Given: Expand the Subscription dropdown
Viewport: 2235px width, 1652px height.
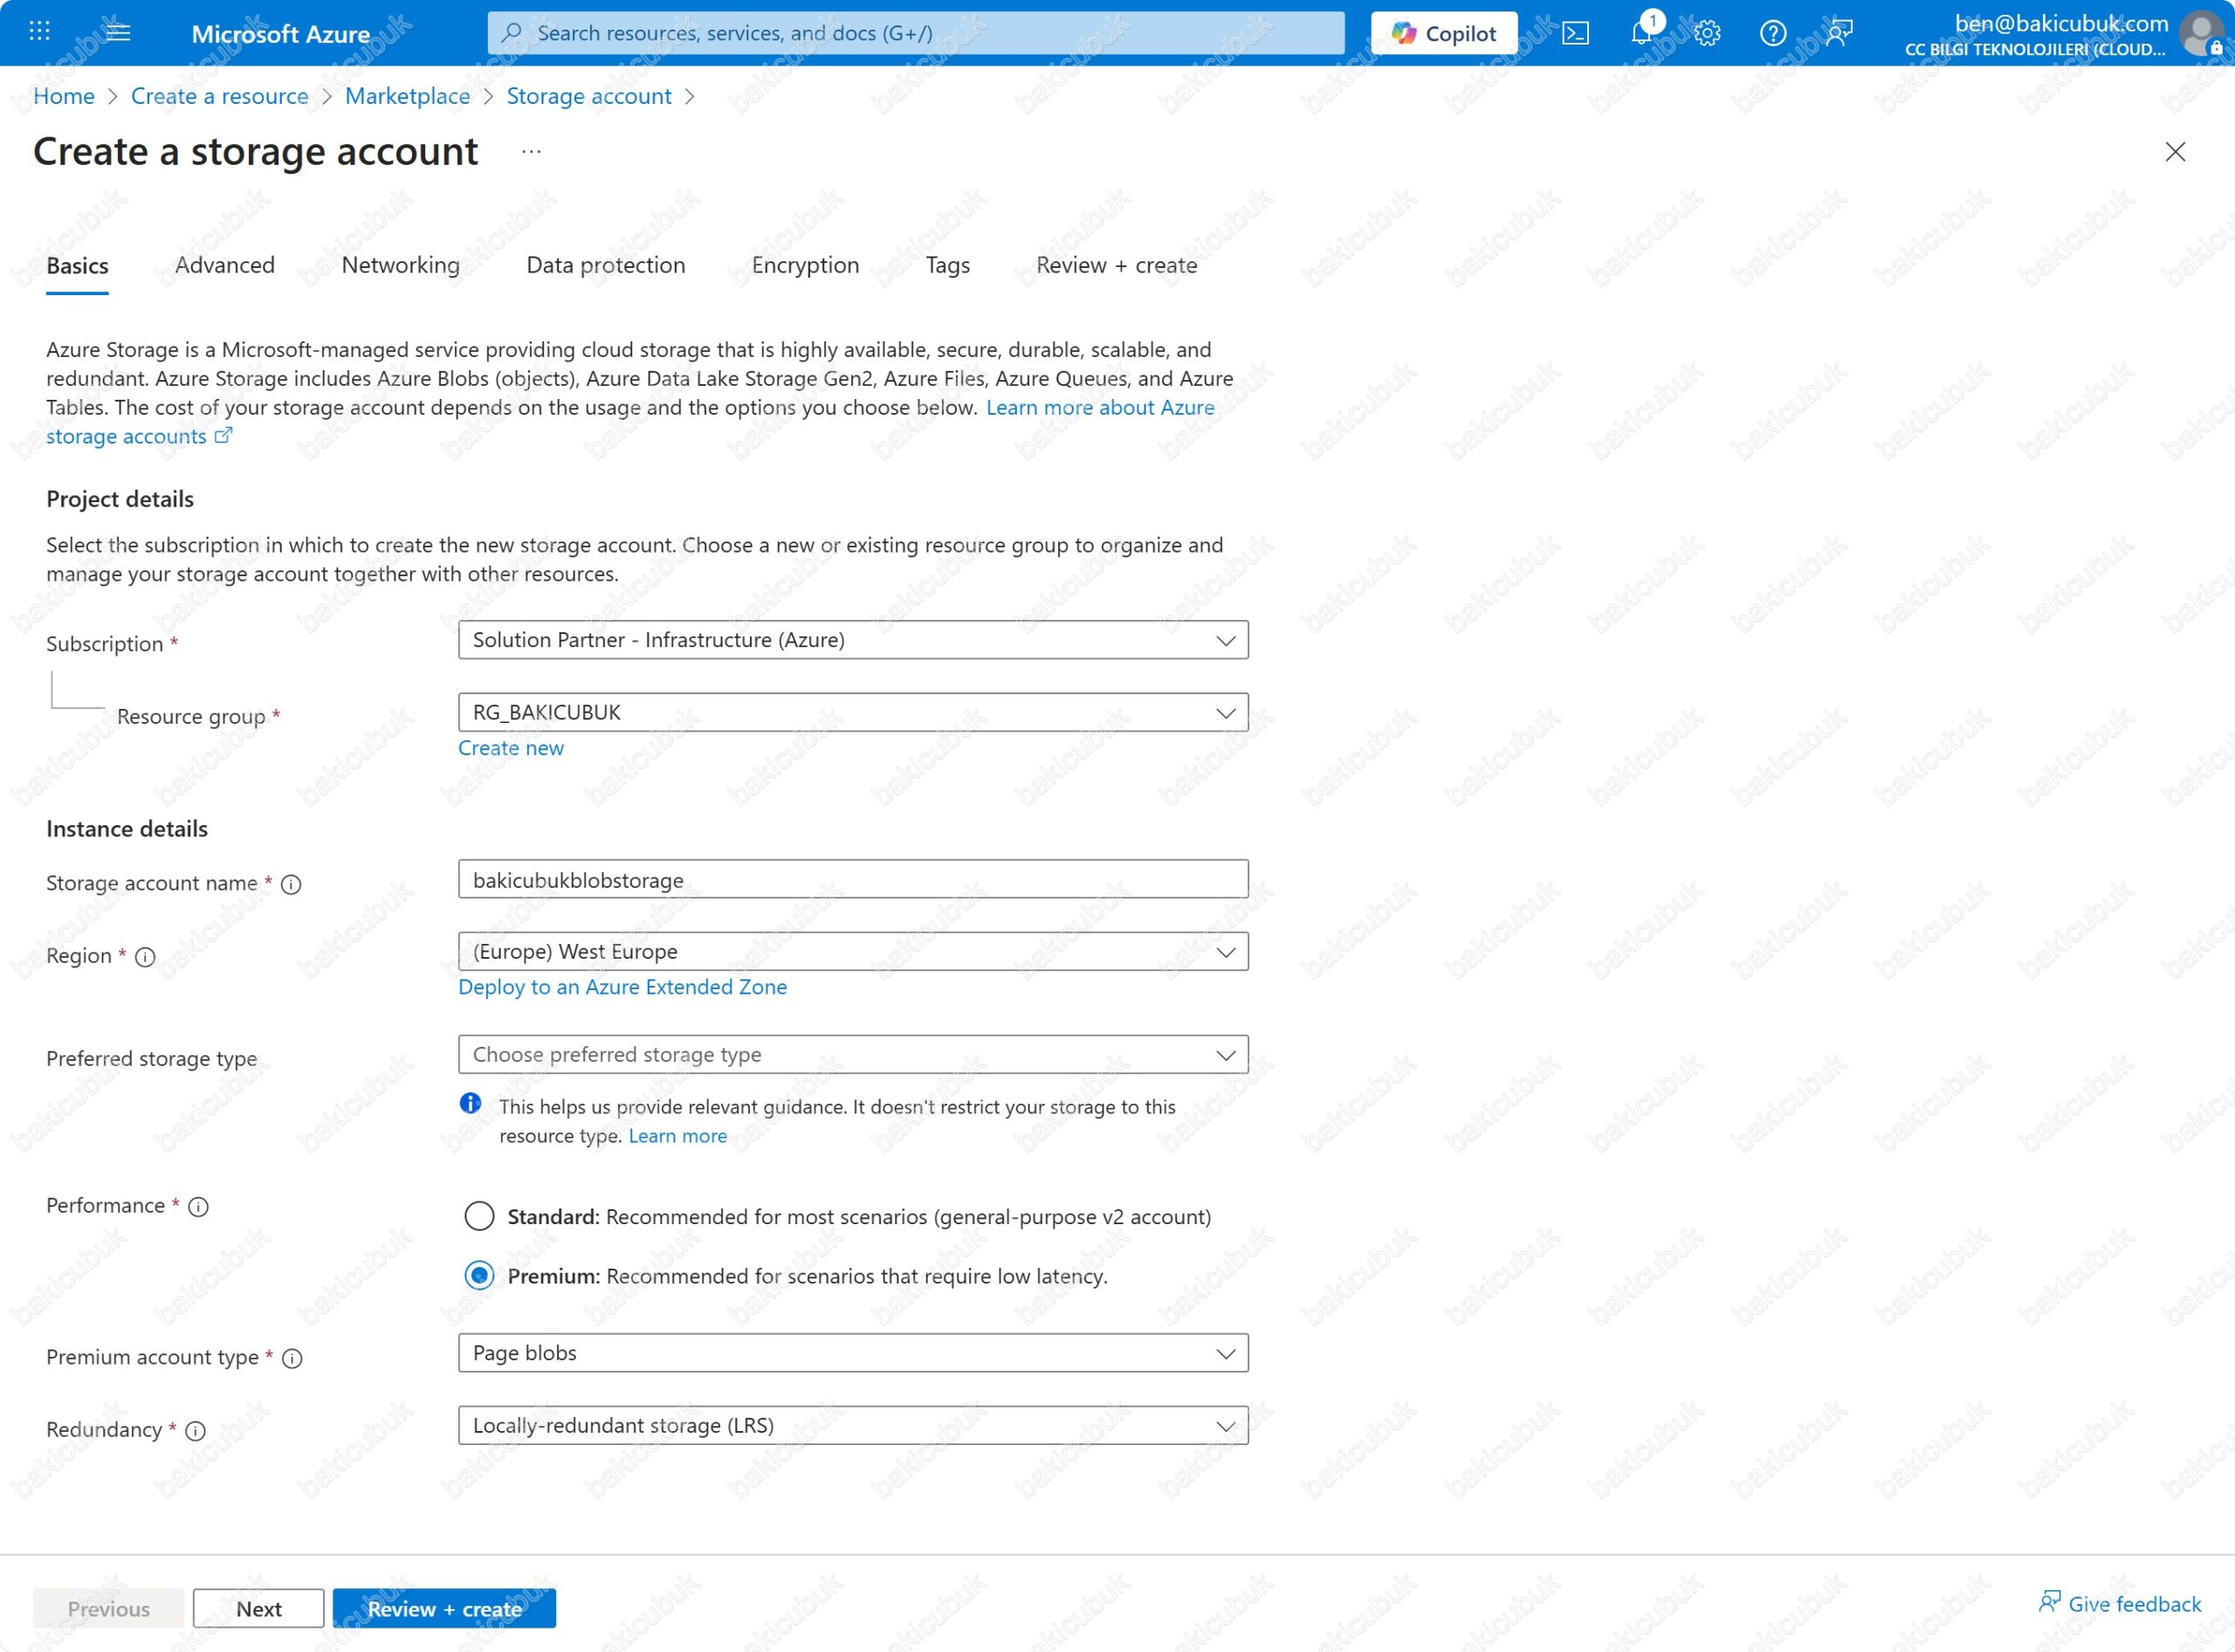Looking at the screenshot, I should 853,640.
